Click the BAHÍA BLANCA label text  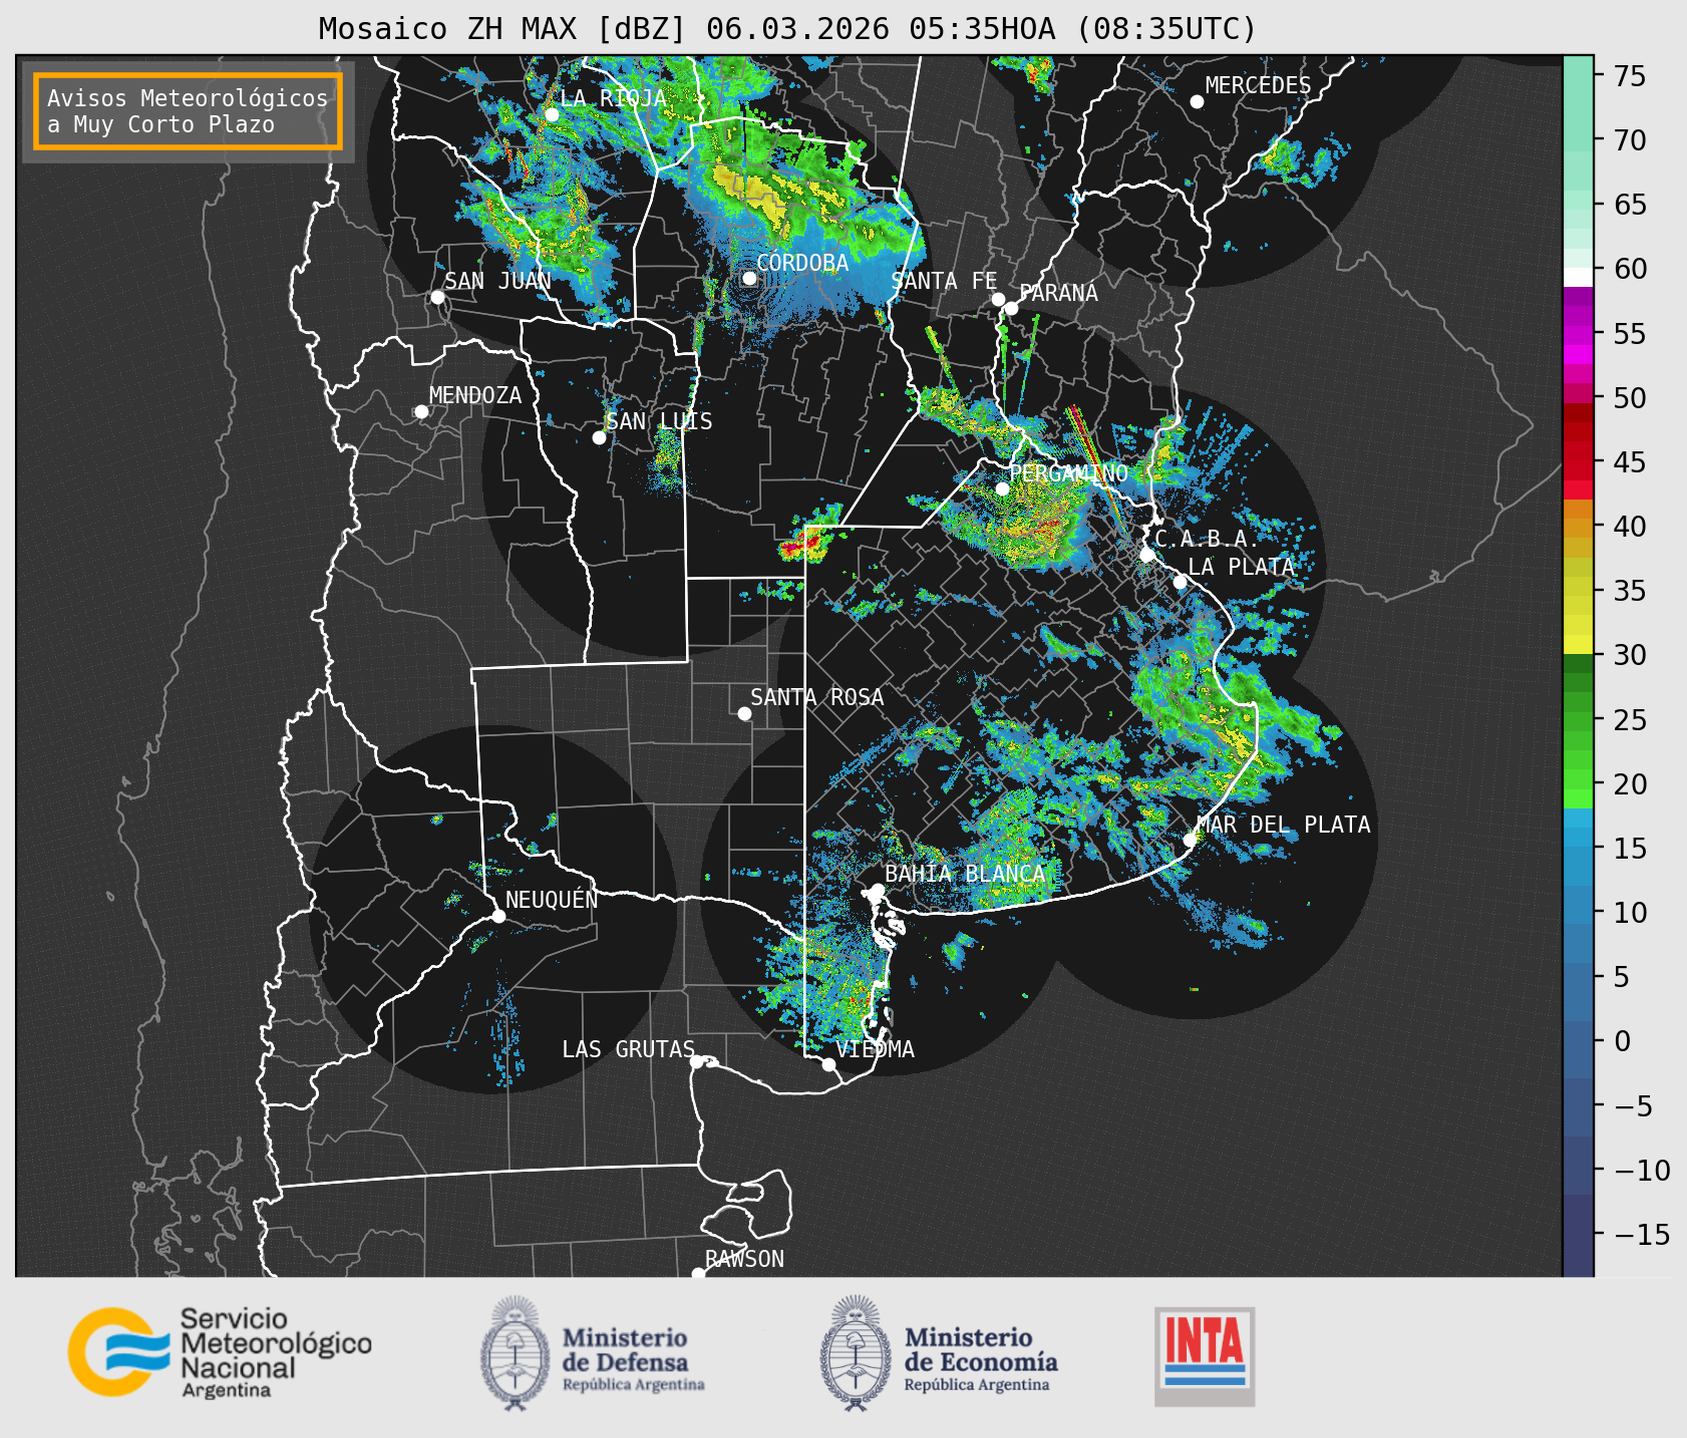tap(964, 874)
